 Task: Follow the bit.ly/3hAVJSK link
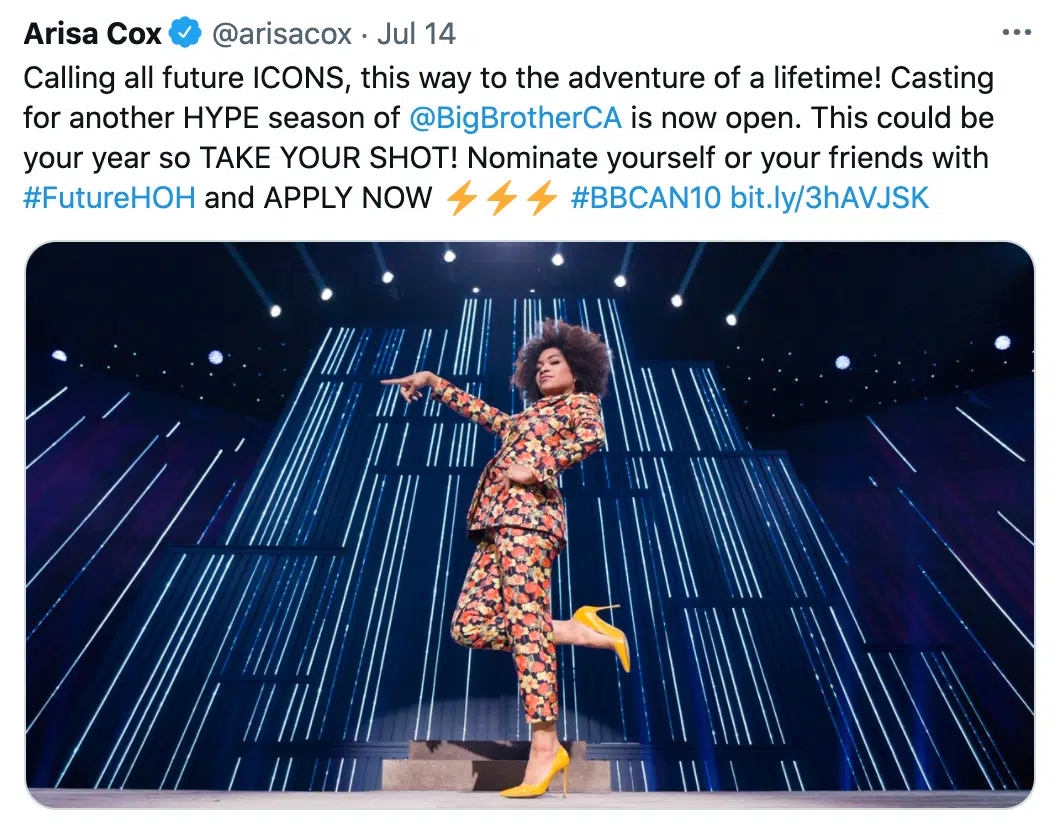coord(829,198)
